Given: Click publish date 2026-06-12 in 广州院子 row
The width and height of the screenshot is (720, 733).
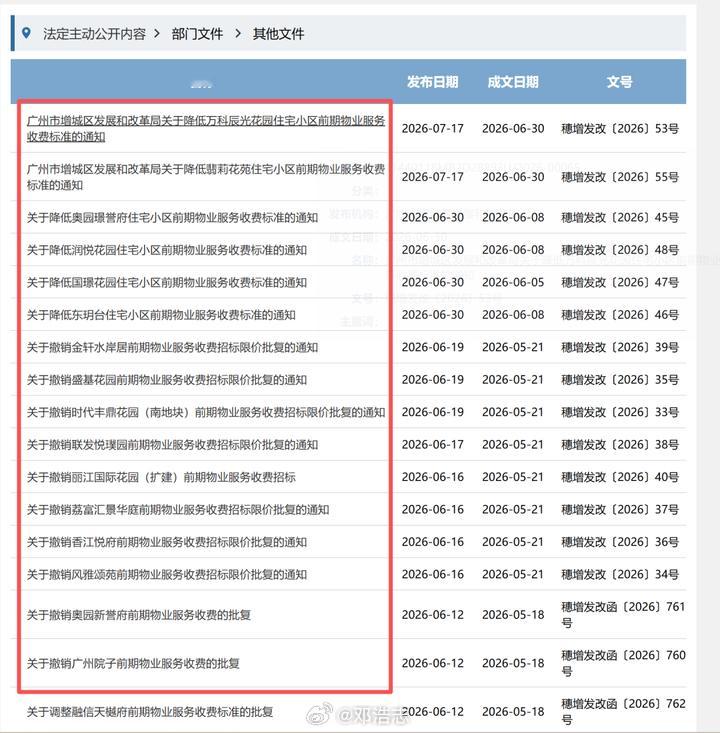Looking at the screenshot, I should click(x=432, y=663).
